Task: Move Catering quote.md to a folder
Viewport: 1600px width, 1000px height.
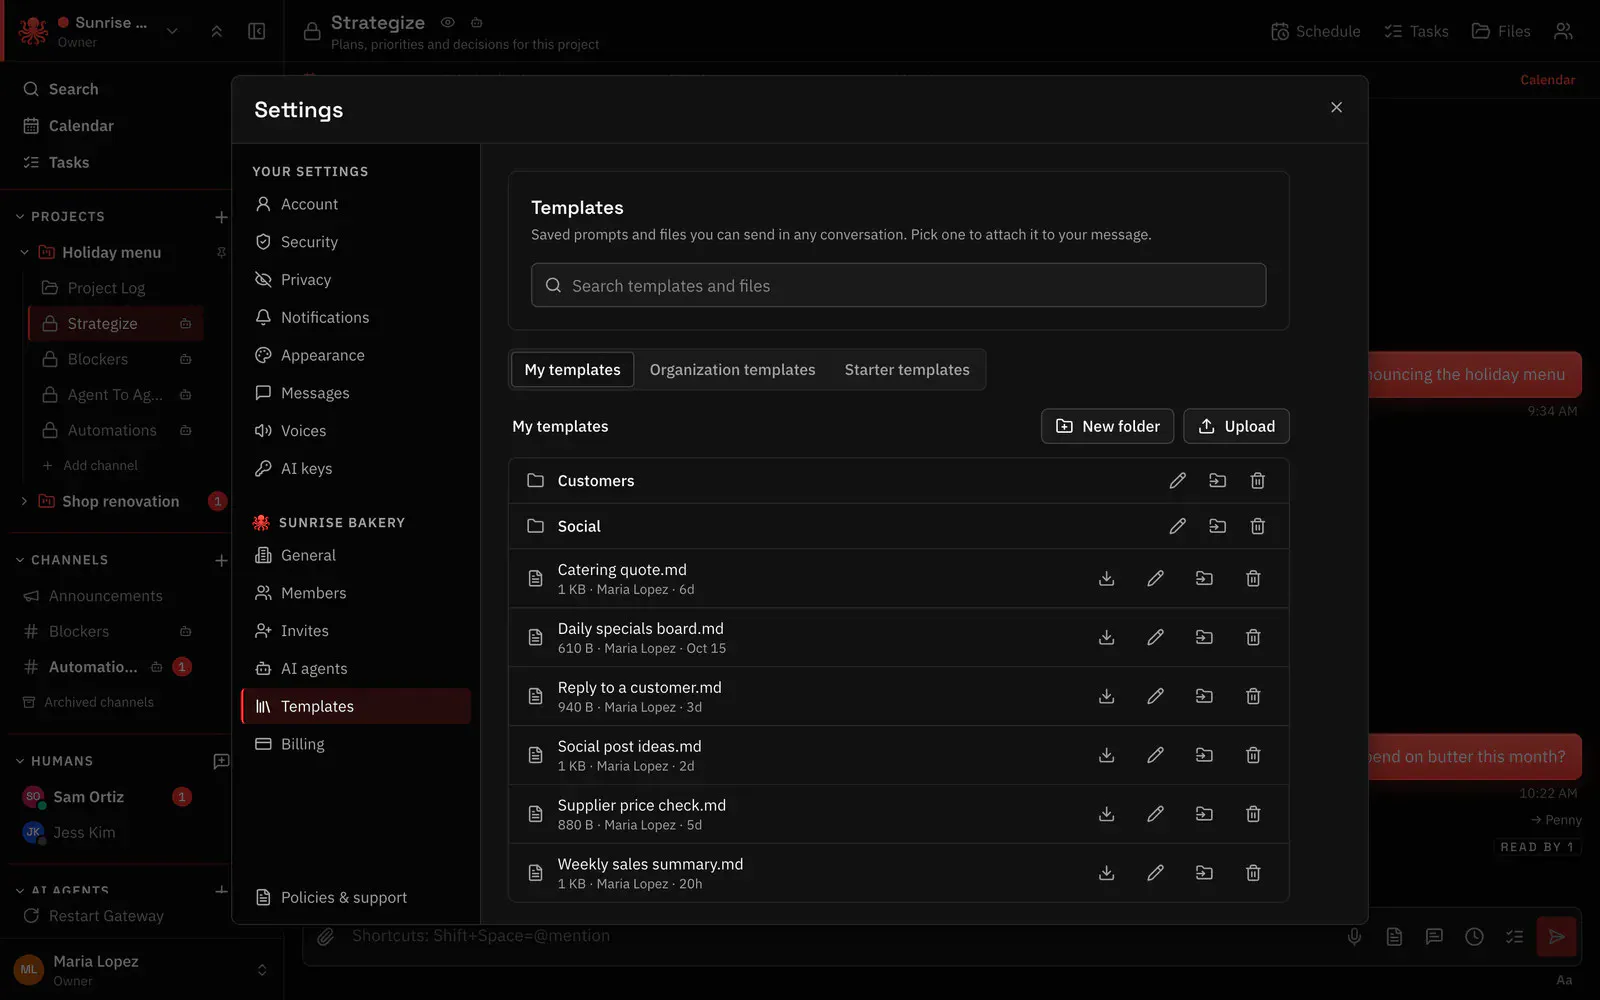Action: tap(1204, 578)
